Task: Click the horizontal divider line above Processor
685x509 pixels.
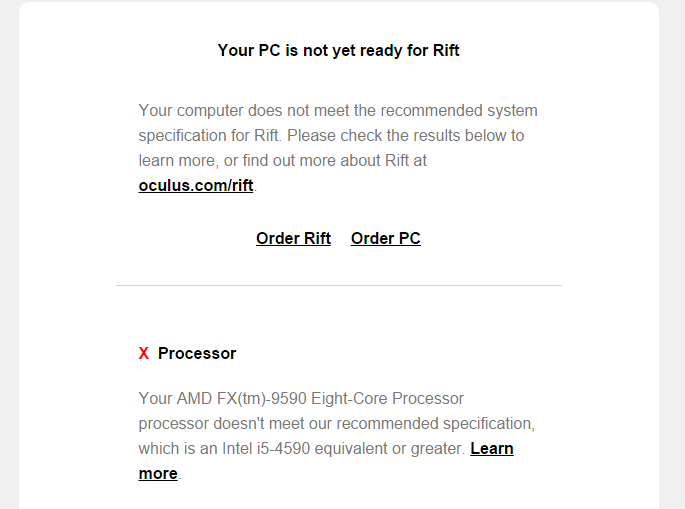Action: point(338,286)
